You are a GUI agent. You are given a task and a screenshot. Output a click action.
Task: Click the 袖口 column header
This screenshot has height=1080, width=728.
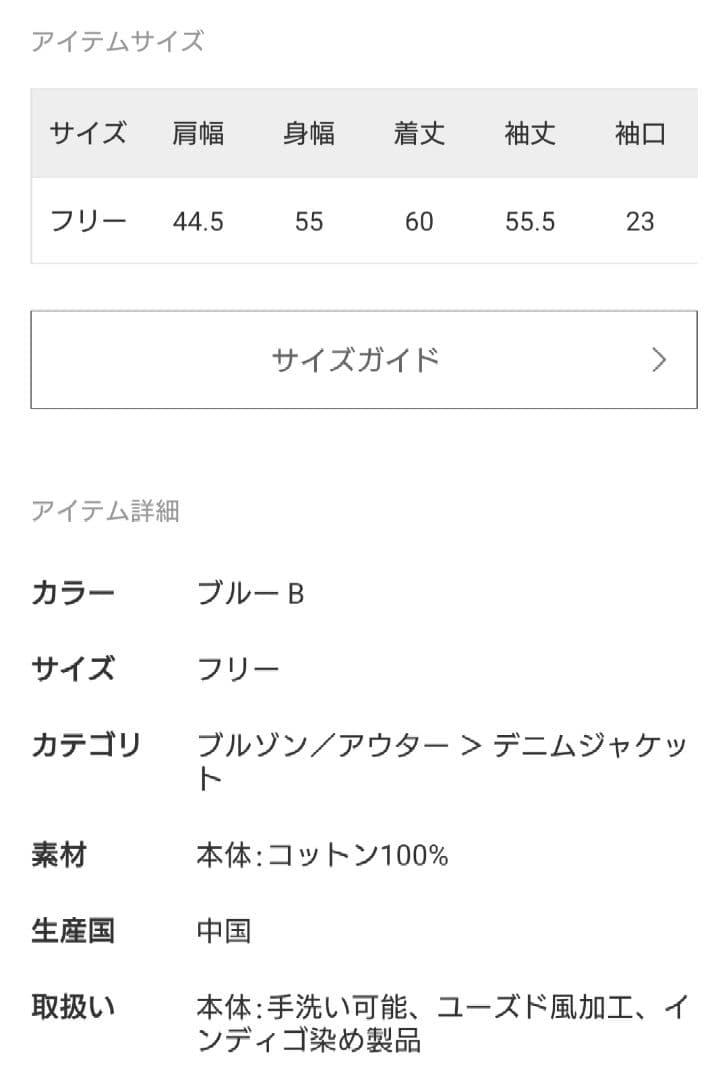click(x=640, y=133)
